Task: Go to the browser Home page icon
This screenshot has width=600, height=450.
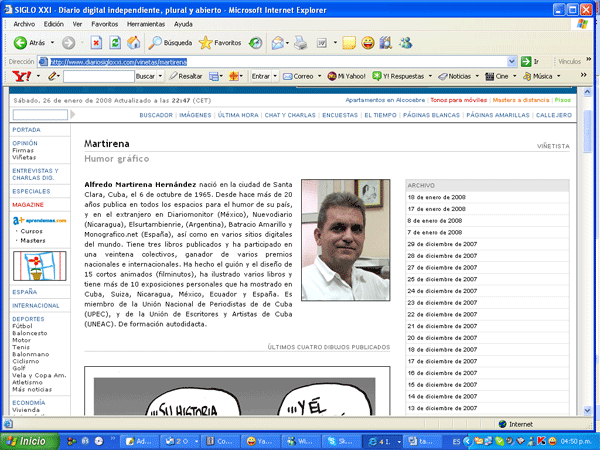Action: [x=135, y=43]
